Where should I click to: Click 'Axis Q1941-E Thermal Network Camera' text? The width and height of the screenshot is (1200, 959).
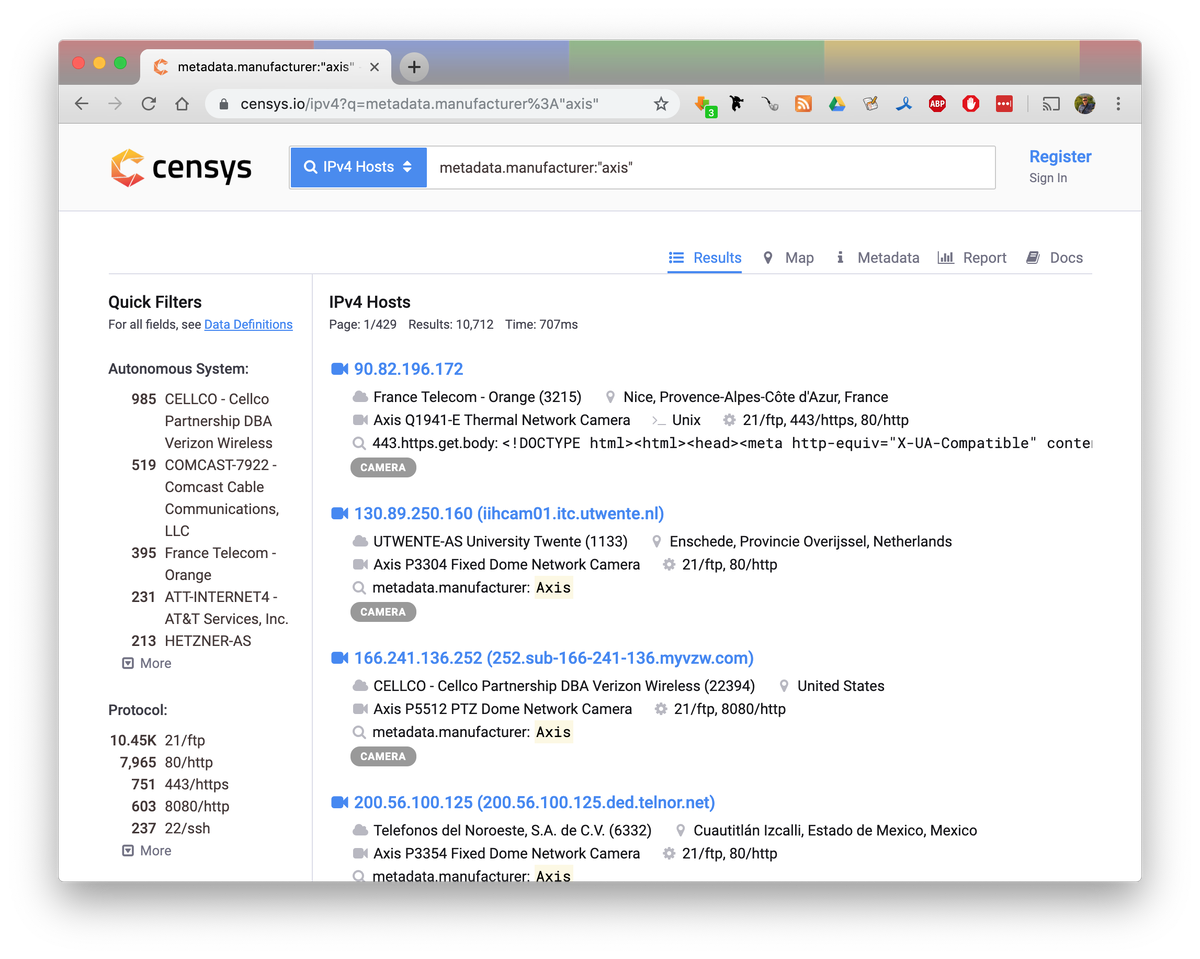point(502,420)
